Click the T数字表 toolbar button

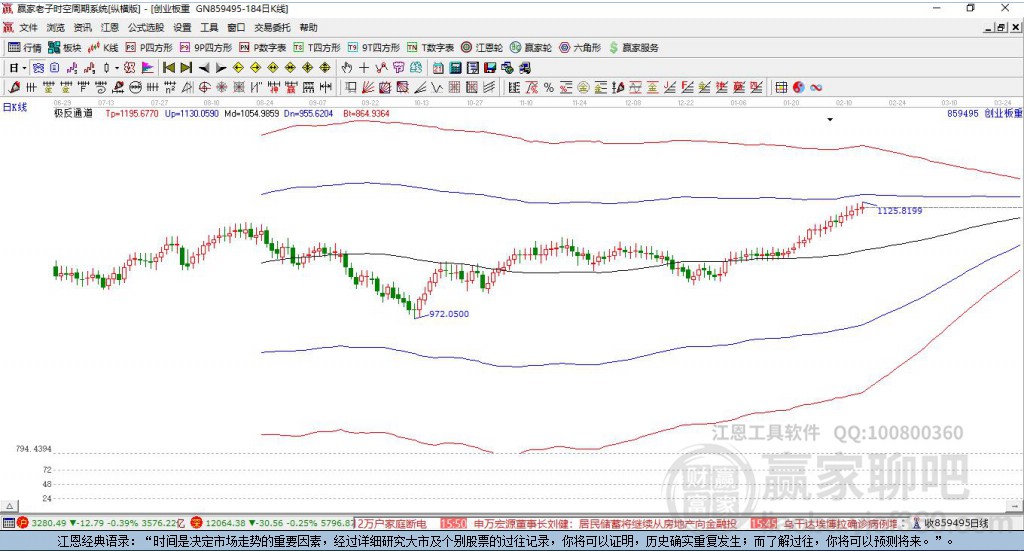(438, 47)
